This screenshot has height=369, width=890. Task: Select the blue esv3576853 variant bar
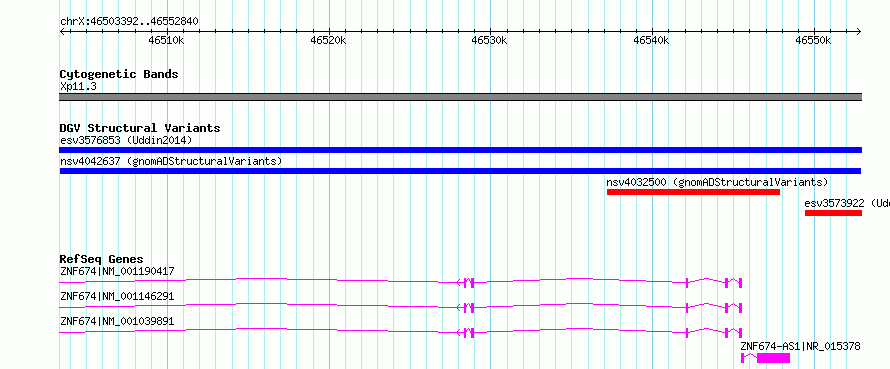point(460,150)
